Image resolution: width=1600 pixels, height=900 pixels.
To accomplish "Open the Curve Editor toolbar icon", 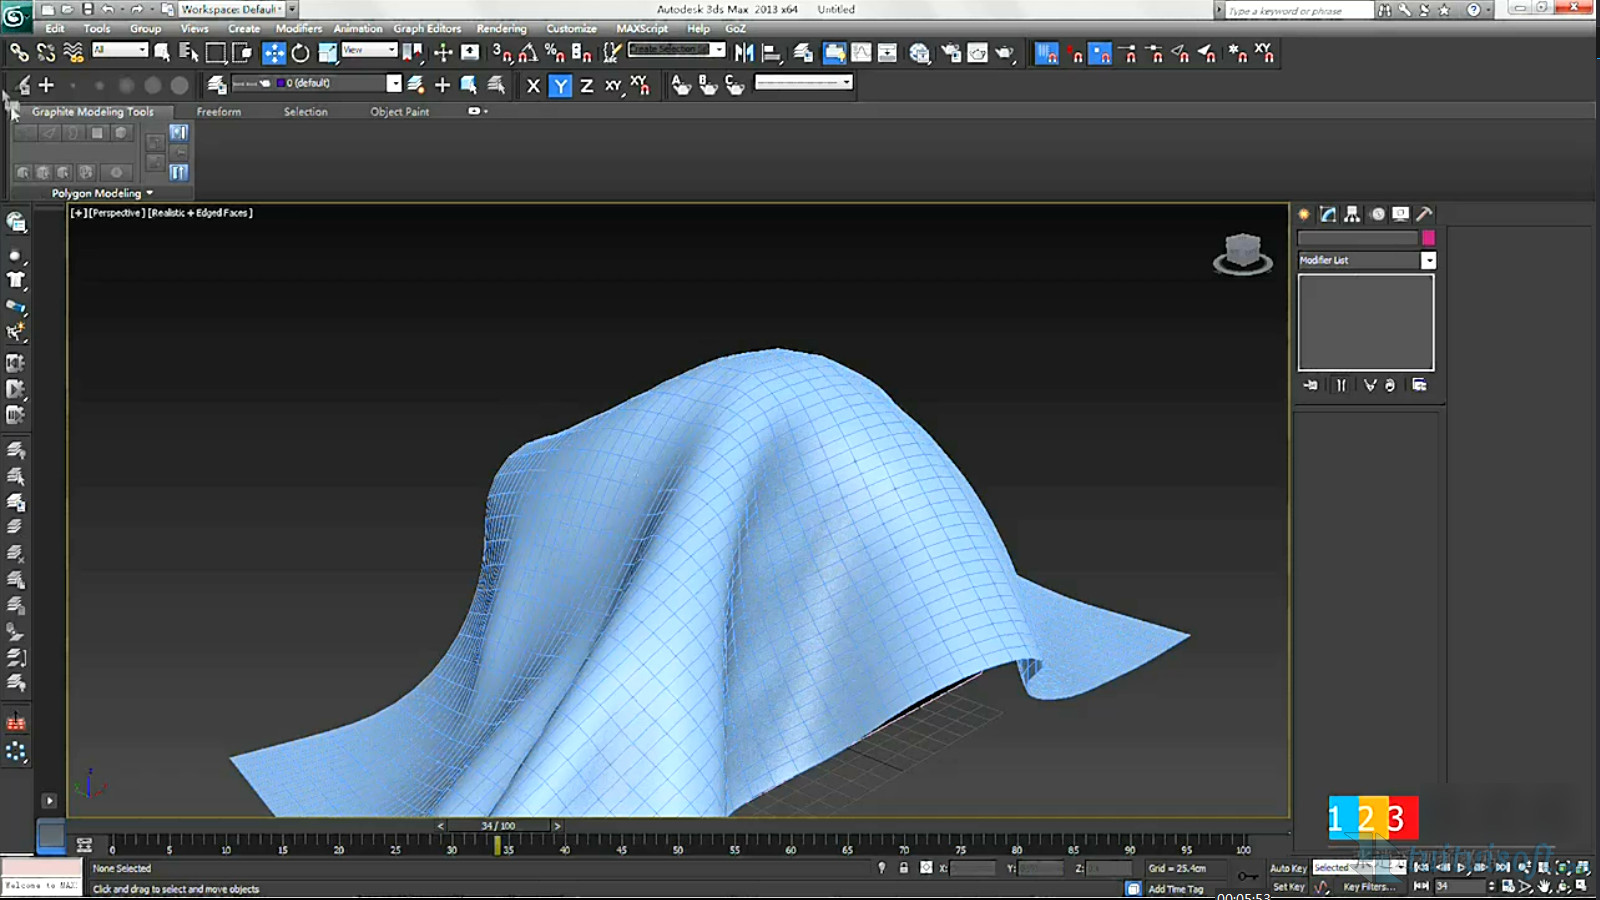I will point(861,53).
